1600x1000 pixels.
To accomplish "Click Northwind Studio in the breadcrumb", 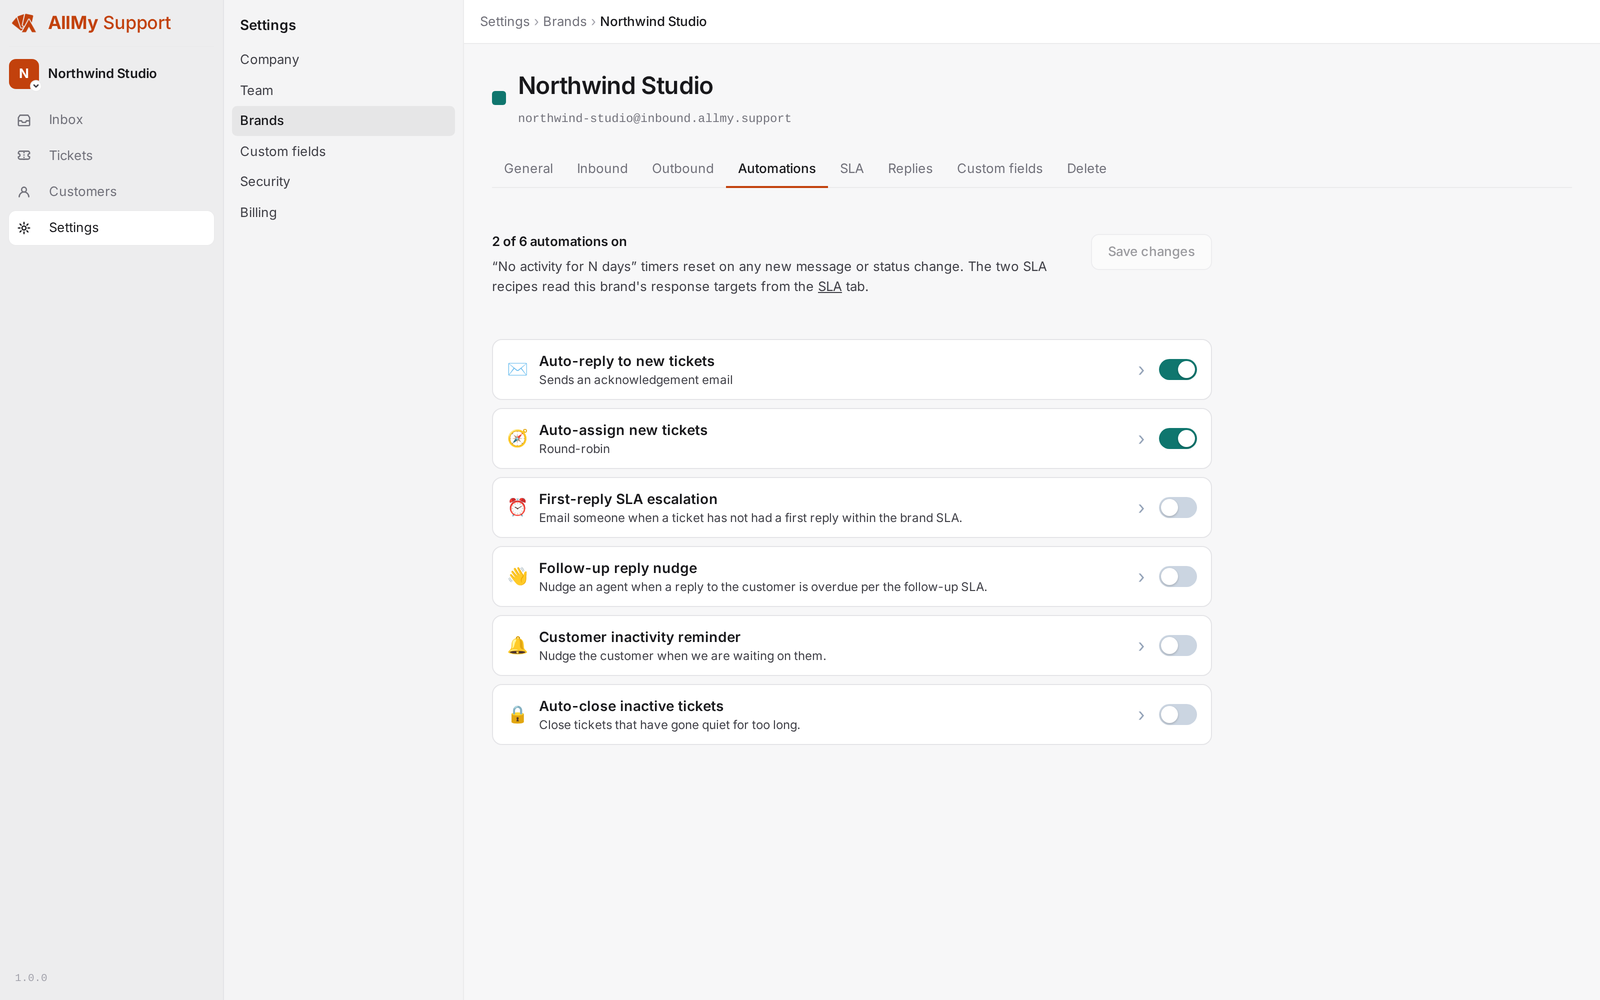I will pos(653,22).
